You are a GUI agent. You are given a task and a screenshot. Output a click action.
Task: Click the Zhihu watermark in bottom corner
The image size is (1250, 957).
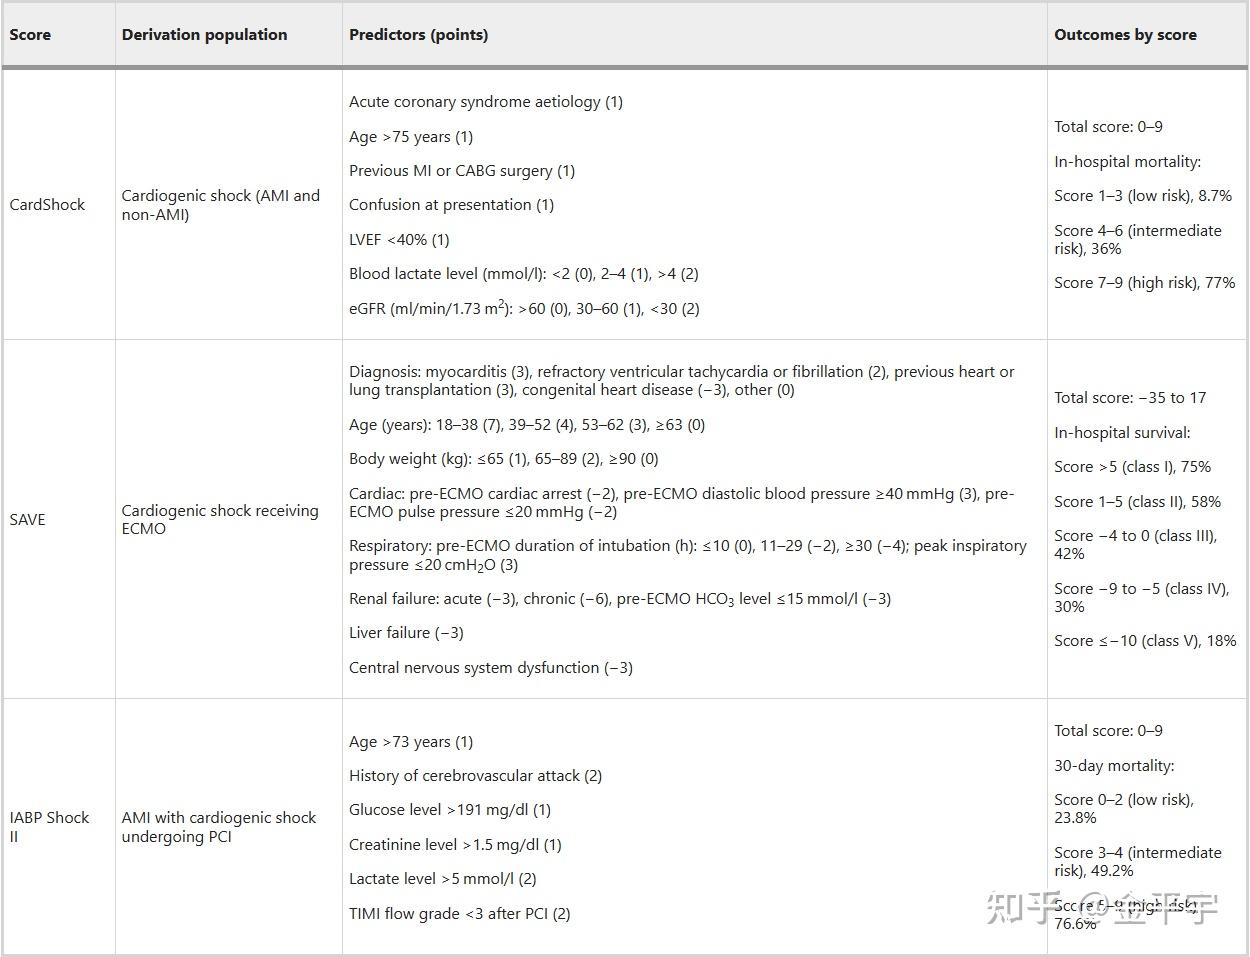coord(1101,908)
